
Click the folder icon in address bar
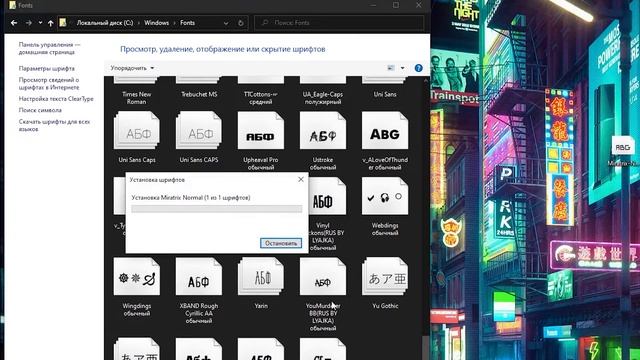tap(63, 22)
